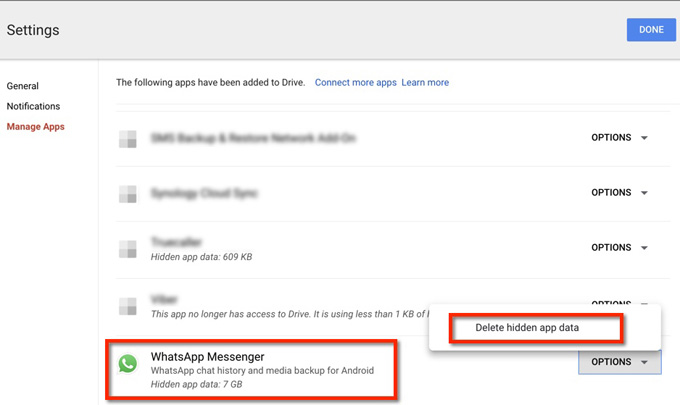This screenshot has height=405, width=680.
Task: Select the Manage Apps tab
Action: coord(36,127)
